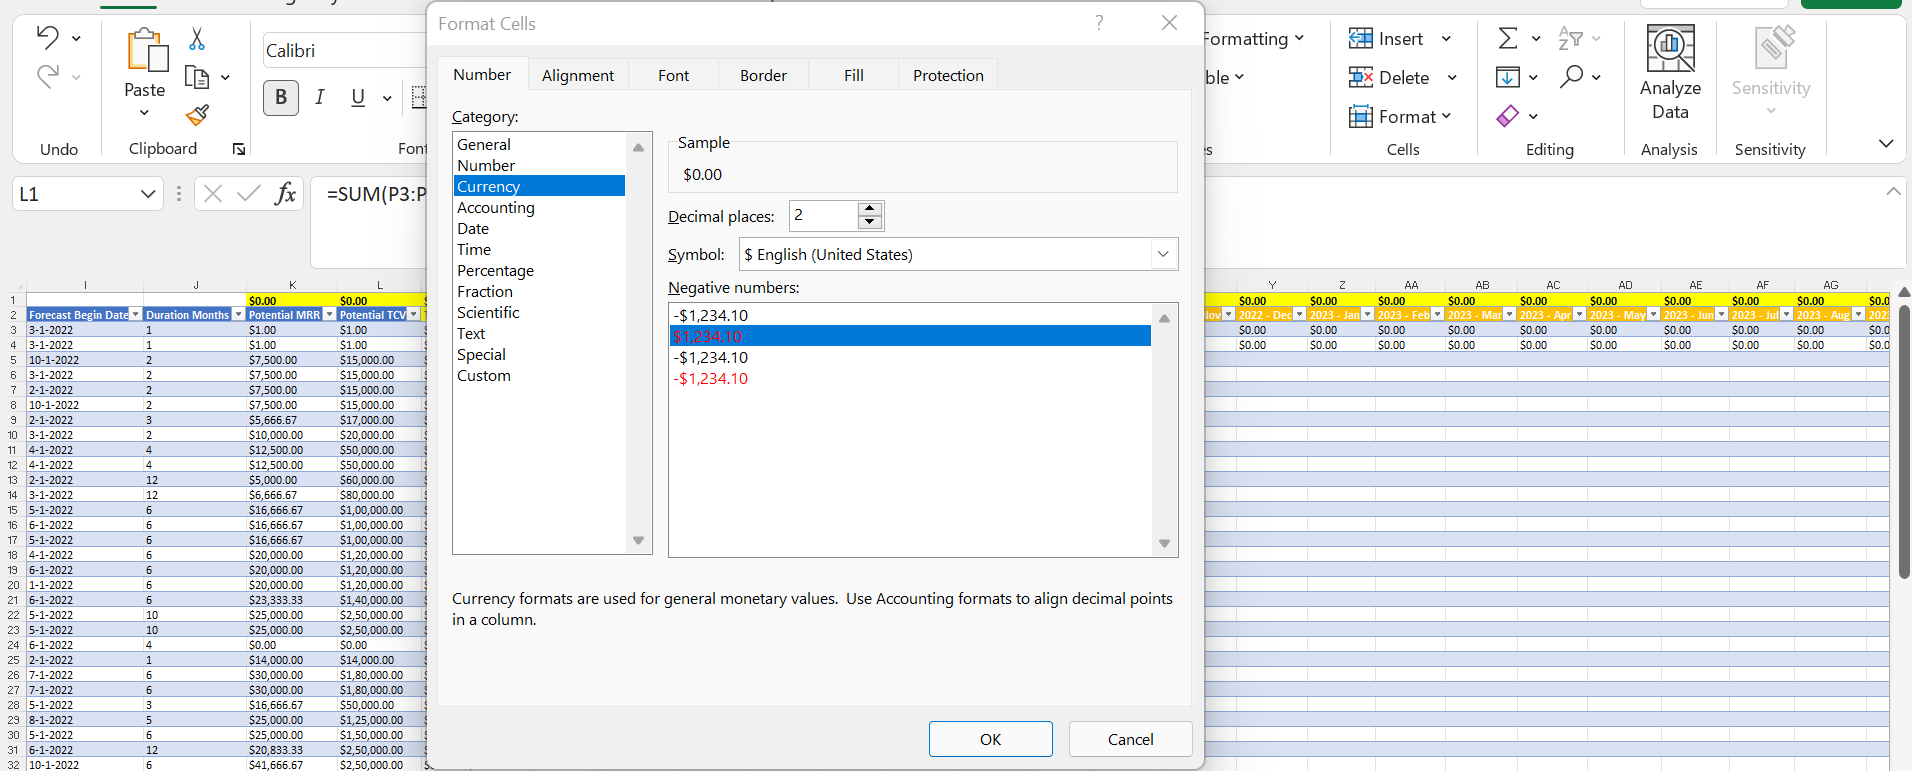1912x771 pixels.
Task: Click scroll-down arrow of Category list
Action: [x=638, y=540]
